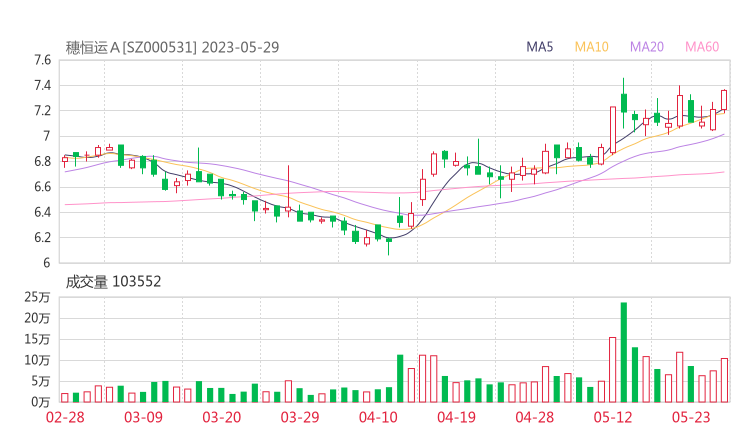Viewport: 740px width, 440px height.
Task: Click the 6.2 price axis label
Action: point(42,237)
